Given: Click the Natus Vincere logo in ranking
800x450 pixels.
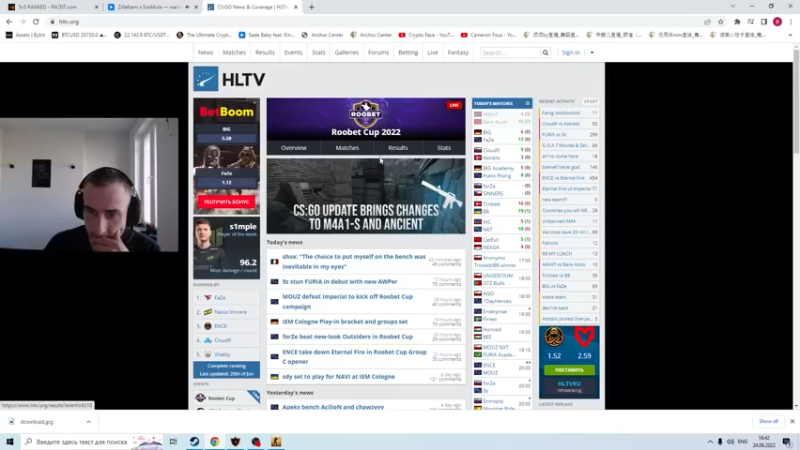Looking at the screenshot, I should click(208, 312).
